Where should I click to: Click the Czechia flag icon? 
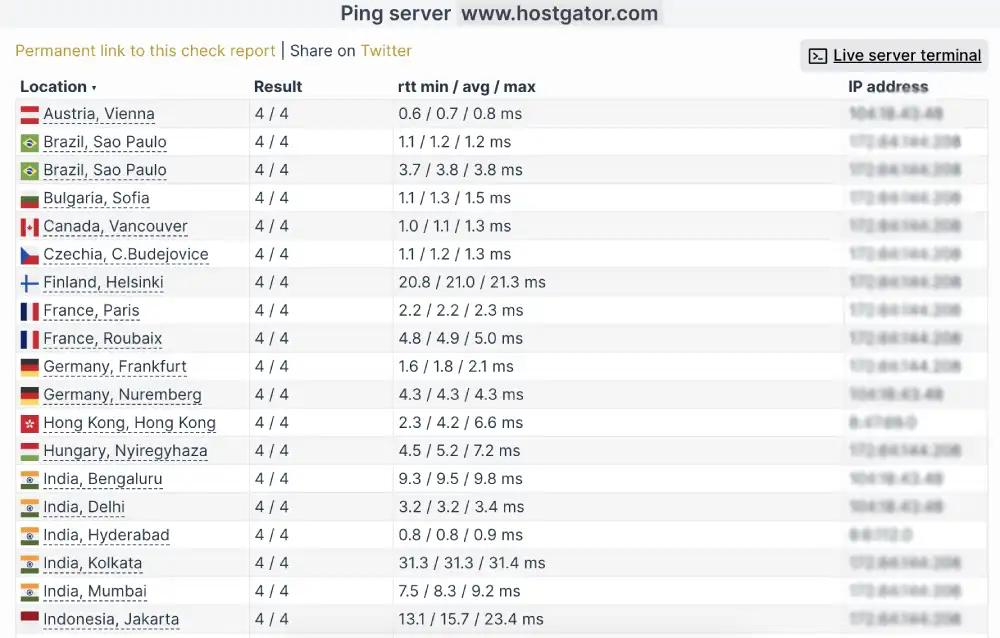pyautogui.click(x=28, y=254)
